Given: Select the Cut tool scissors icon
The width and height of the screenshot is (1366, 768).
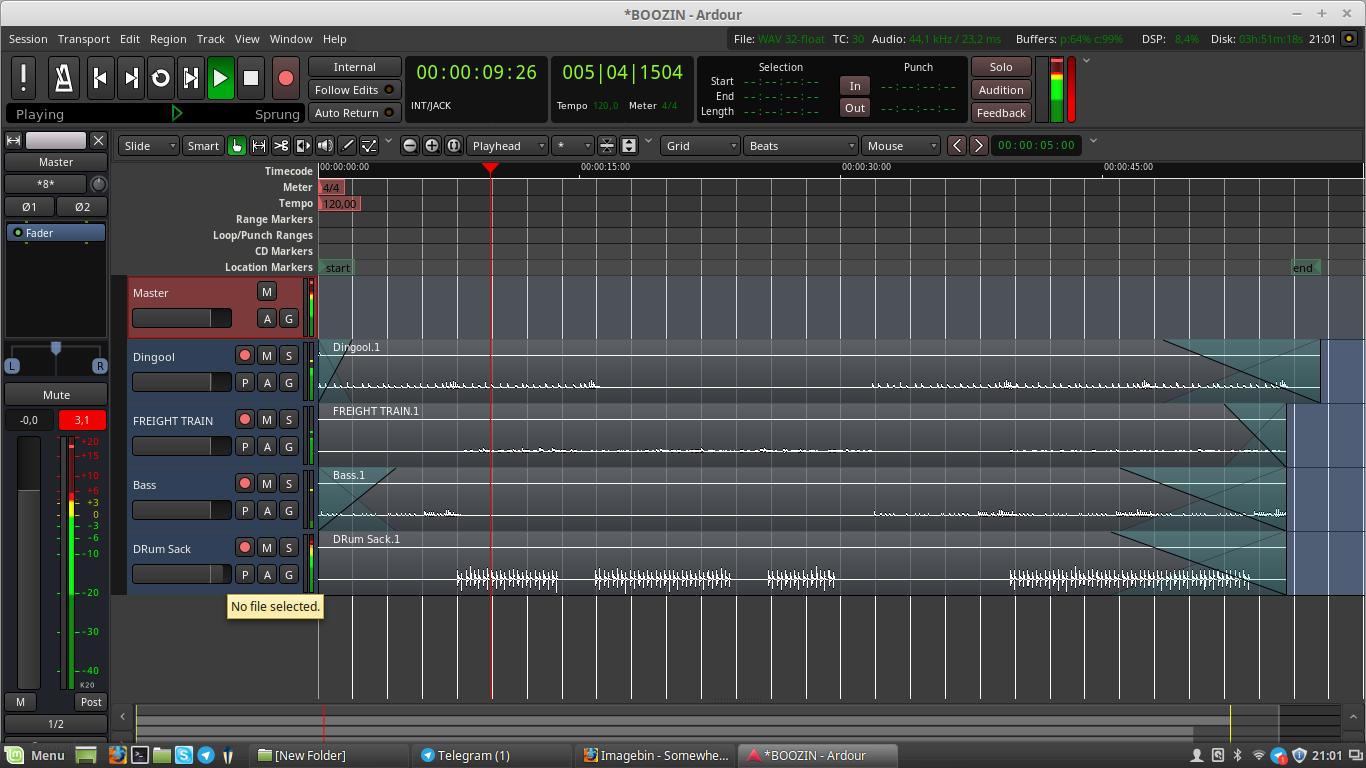Looking at the screenshot, I should point(281,146).
